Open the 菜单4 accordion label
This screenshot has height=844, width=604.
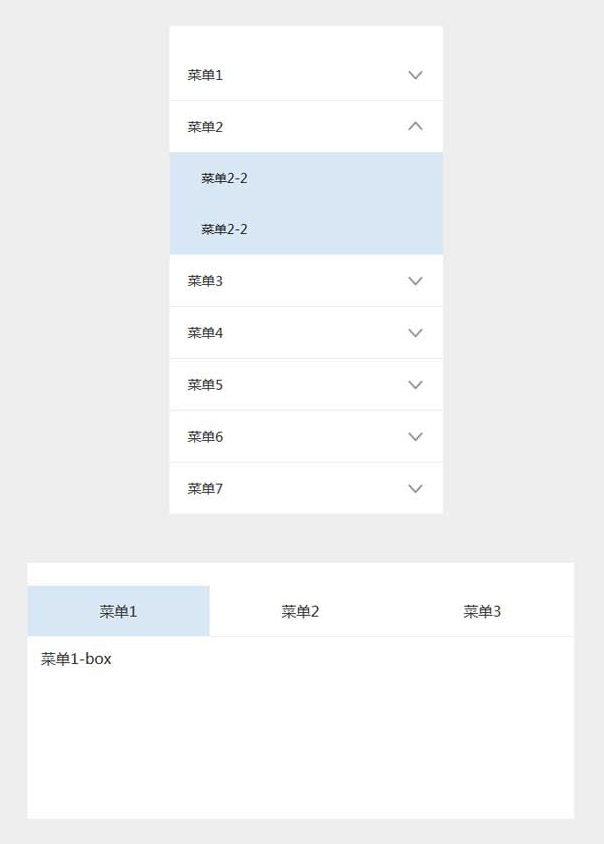click(x=205, y=333)
